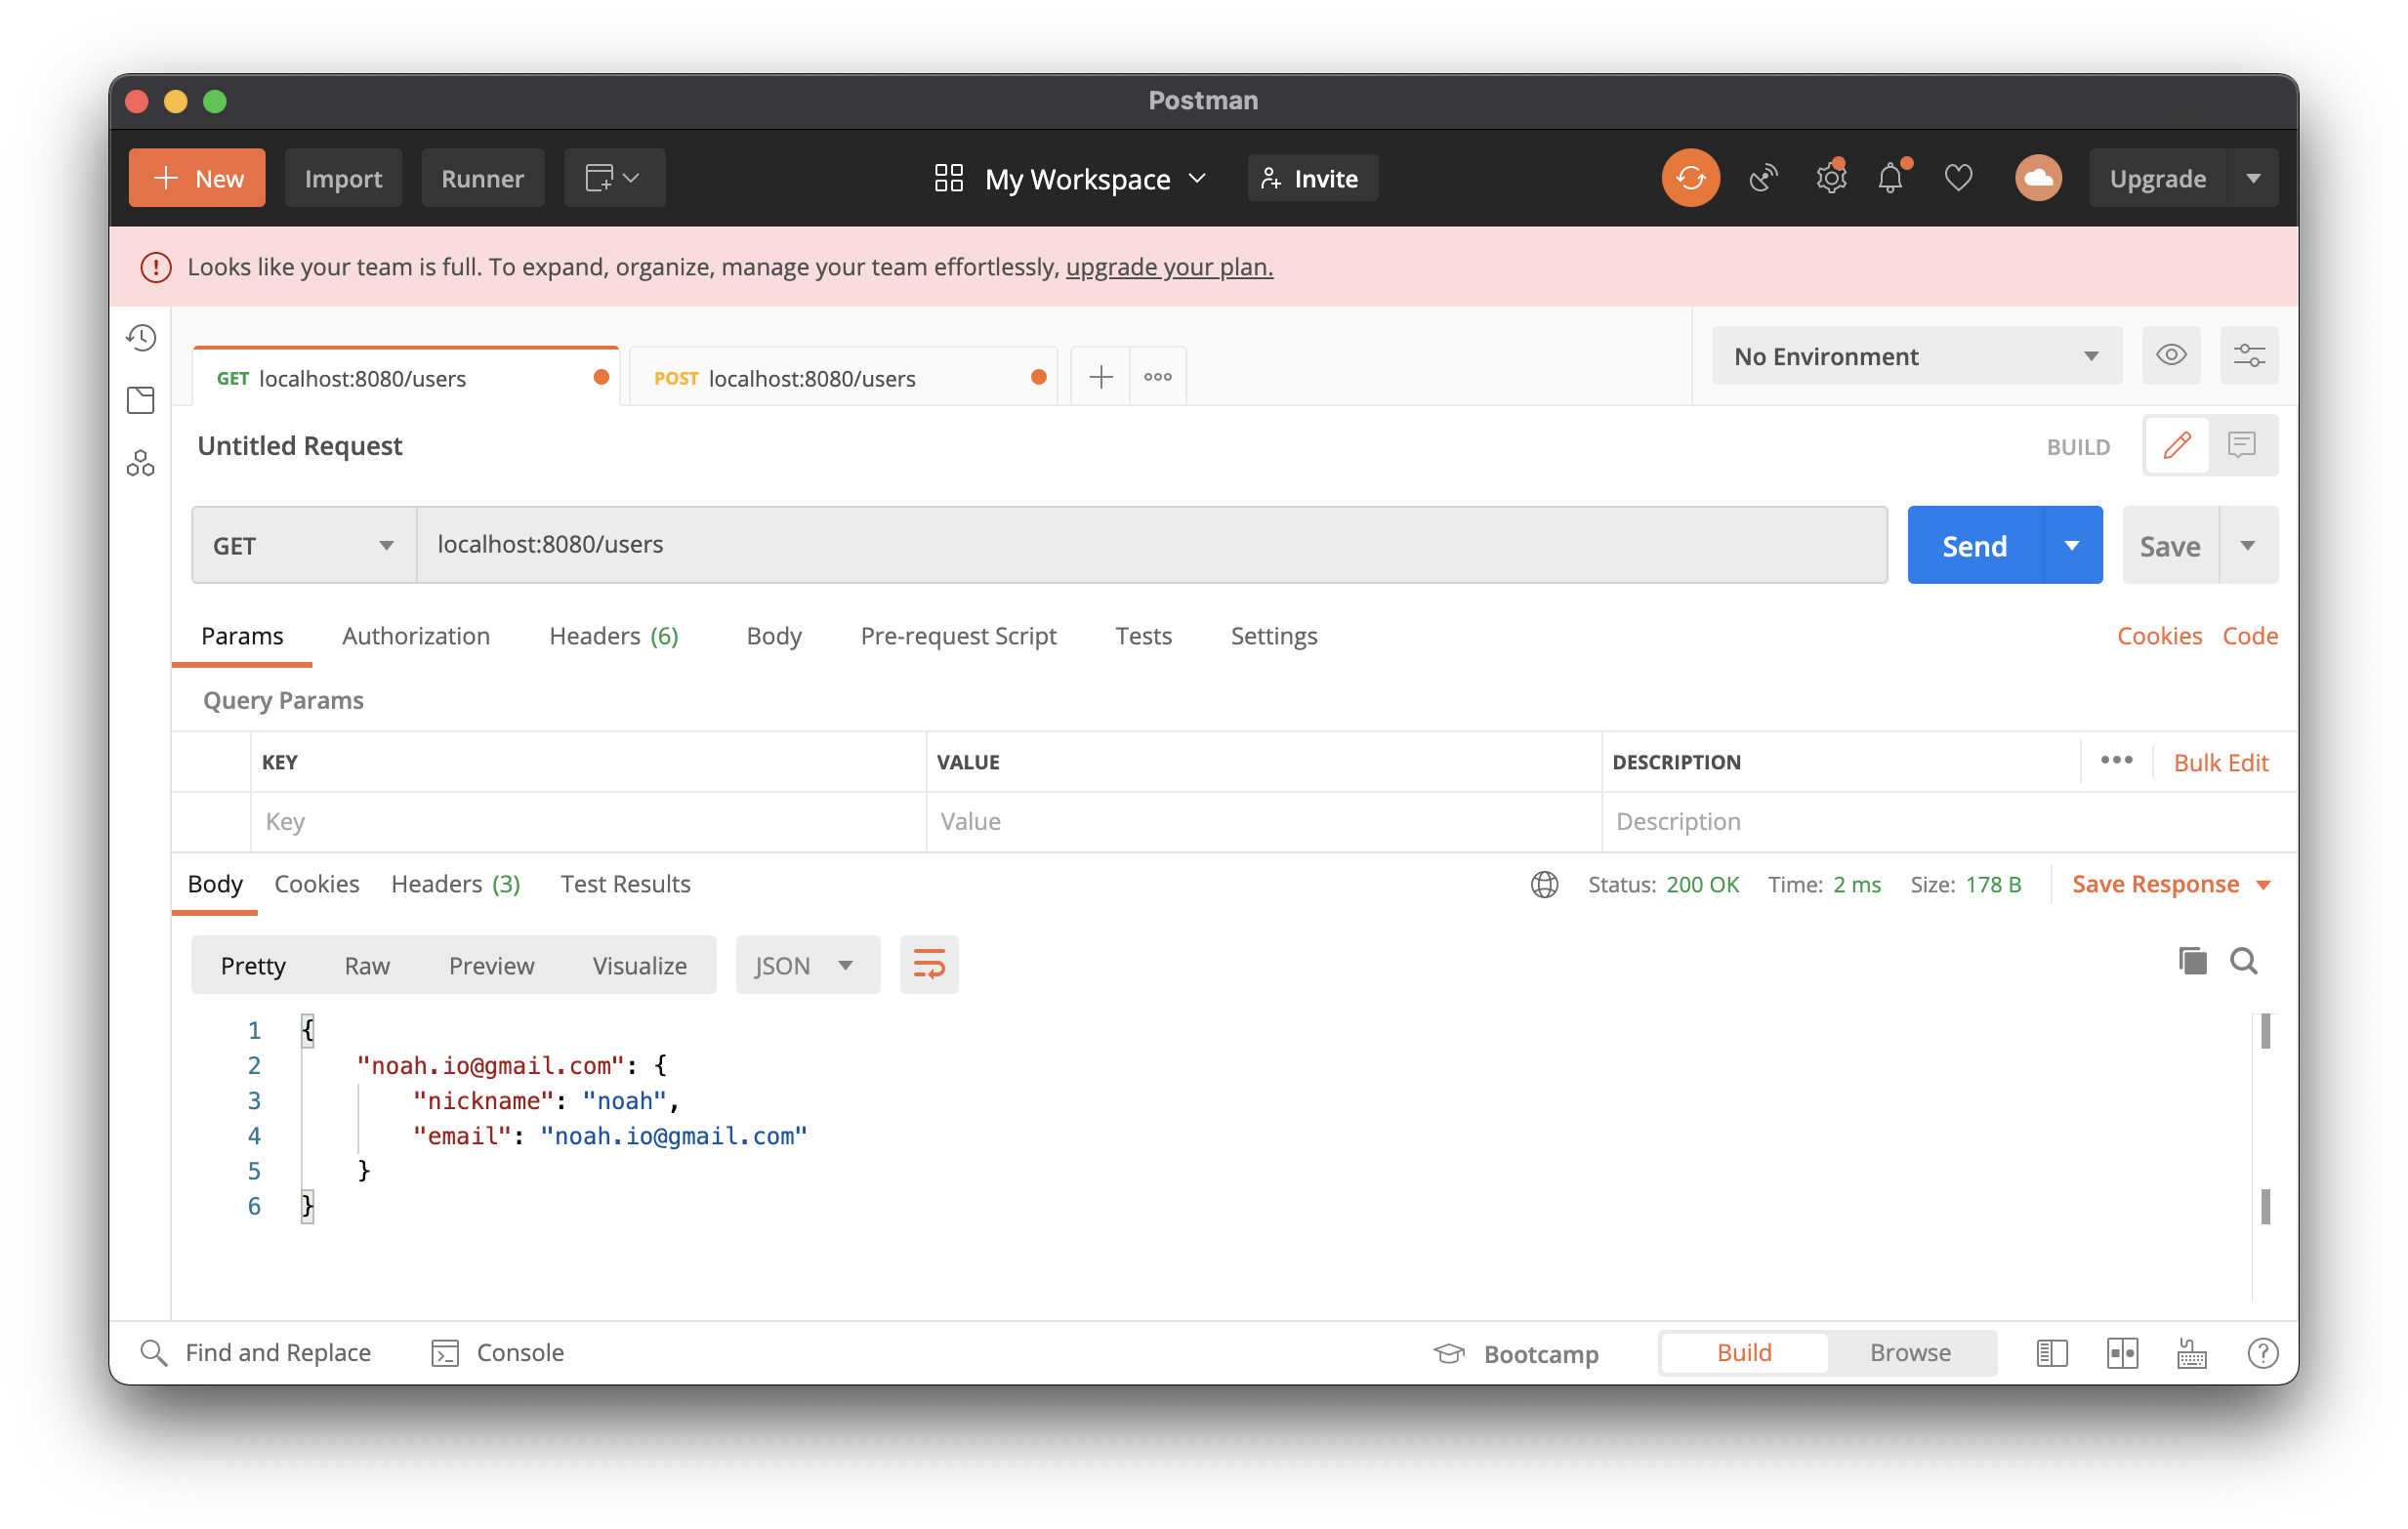Add a new request tab
The image size is (2408, 1529).
pos(1100,377)
